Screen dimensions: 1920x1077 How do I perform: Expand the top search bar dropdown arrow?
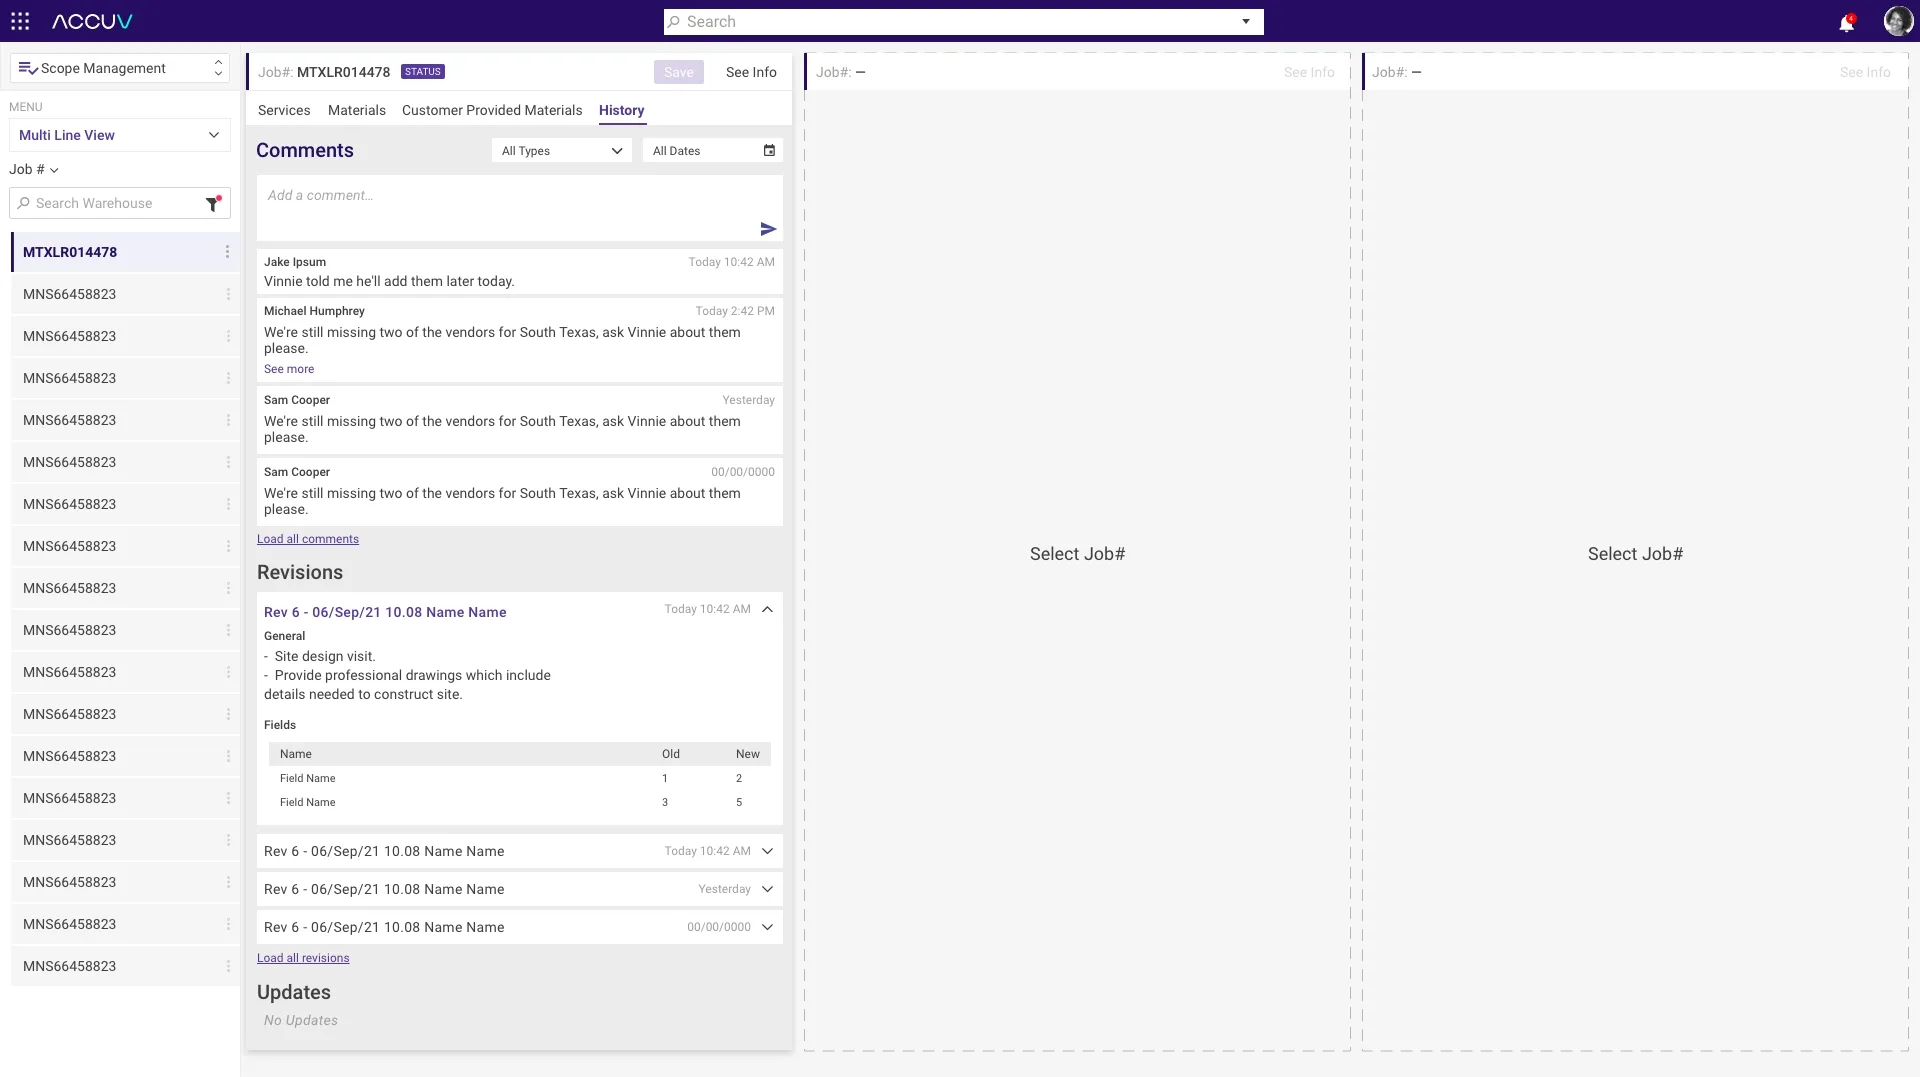tap(1246, 21)
